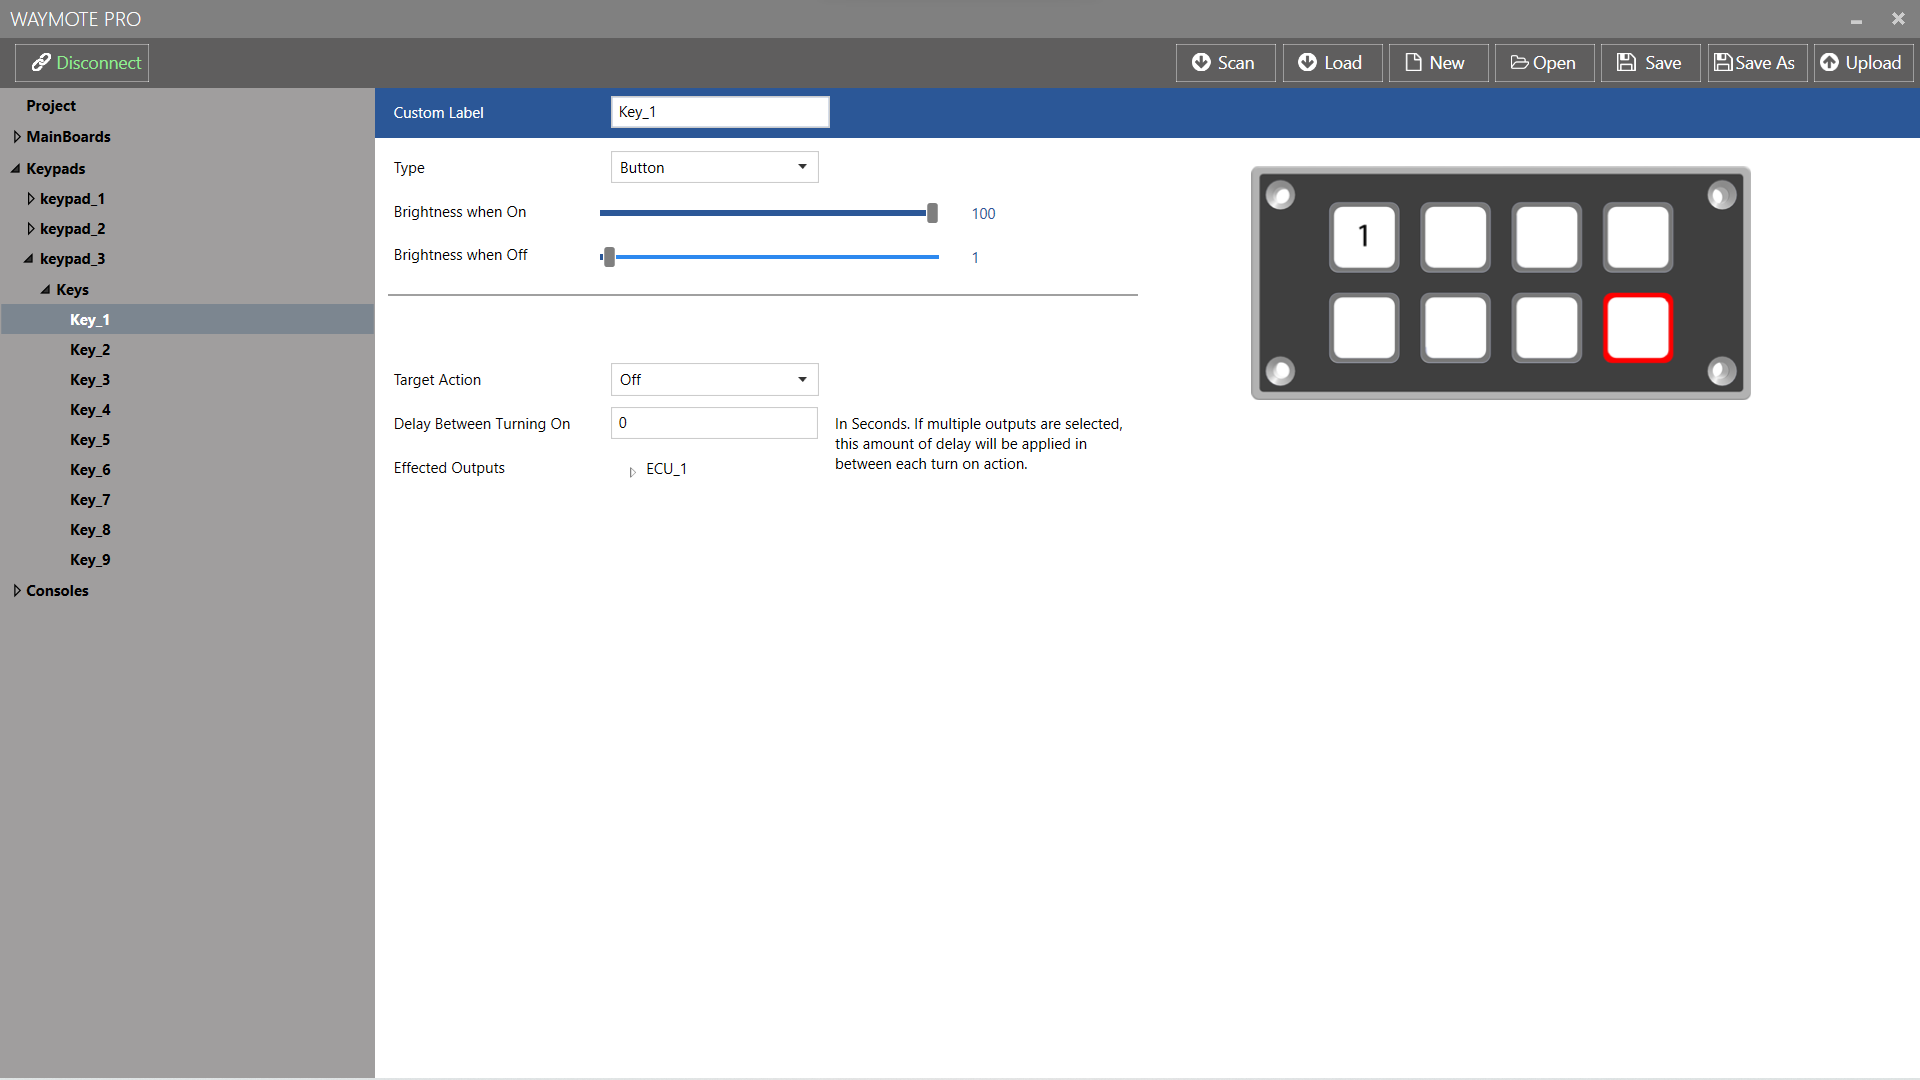The width and height of the screenshot is (1920, 1080).
Task: Open the Type dropdown showing Button
Action: (x=714, y=167)
